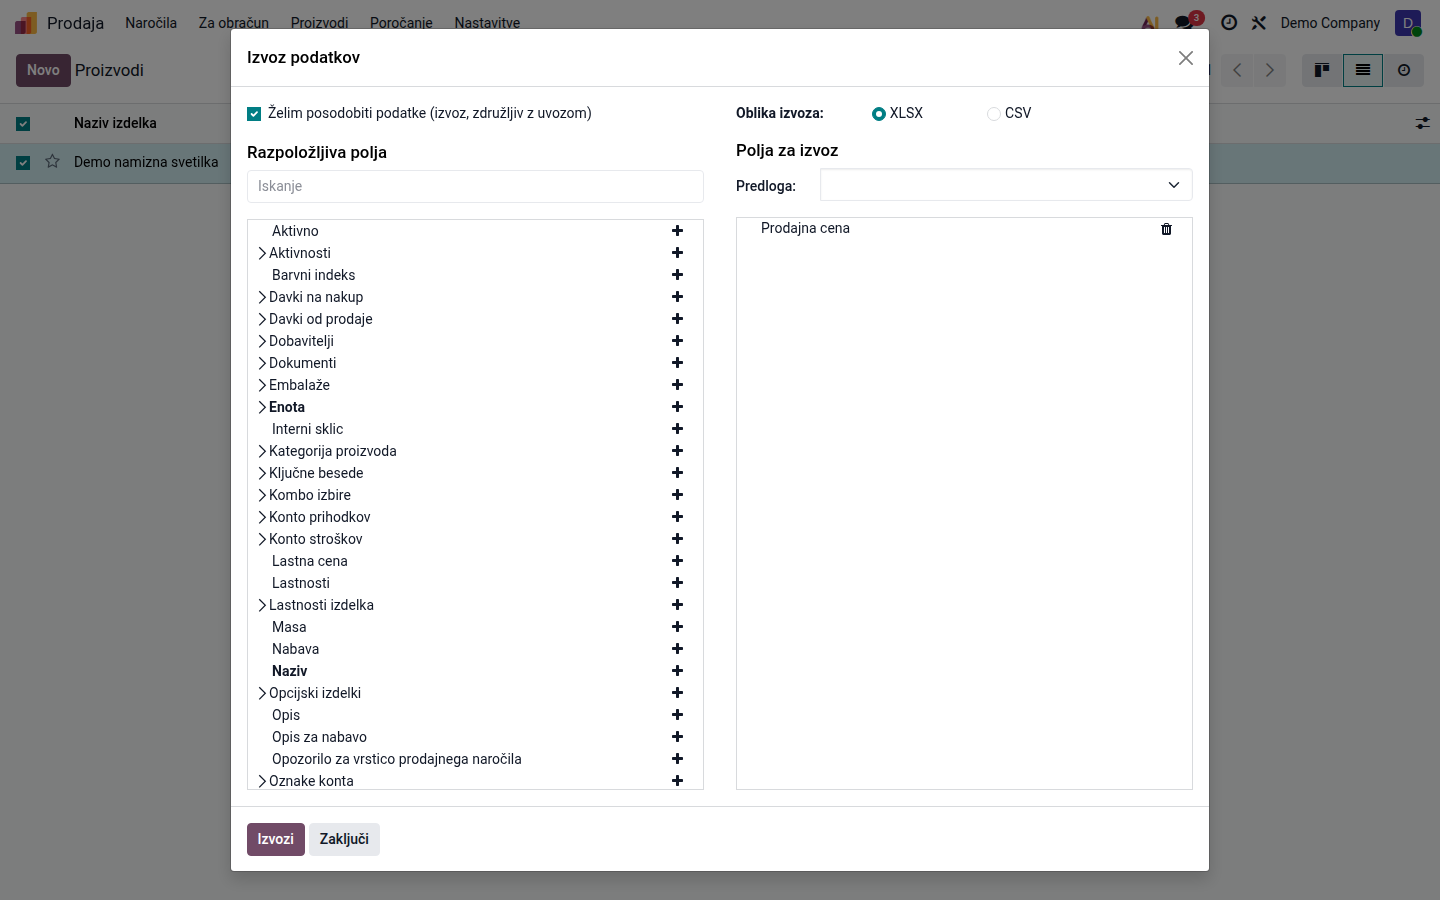1440x900 pixels.
Task: Add the Aktivno field to export
Action: tap(677, 231)
